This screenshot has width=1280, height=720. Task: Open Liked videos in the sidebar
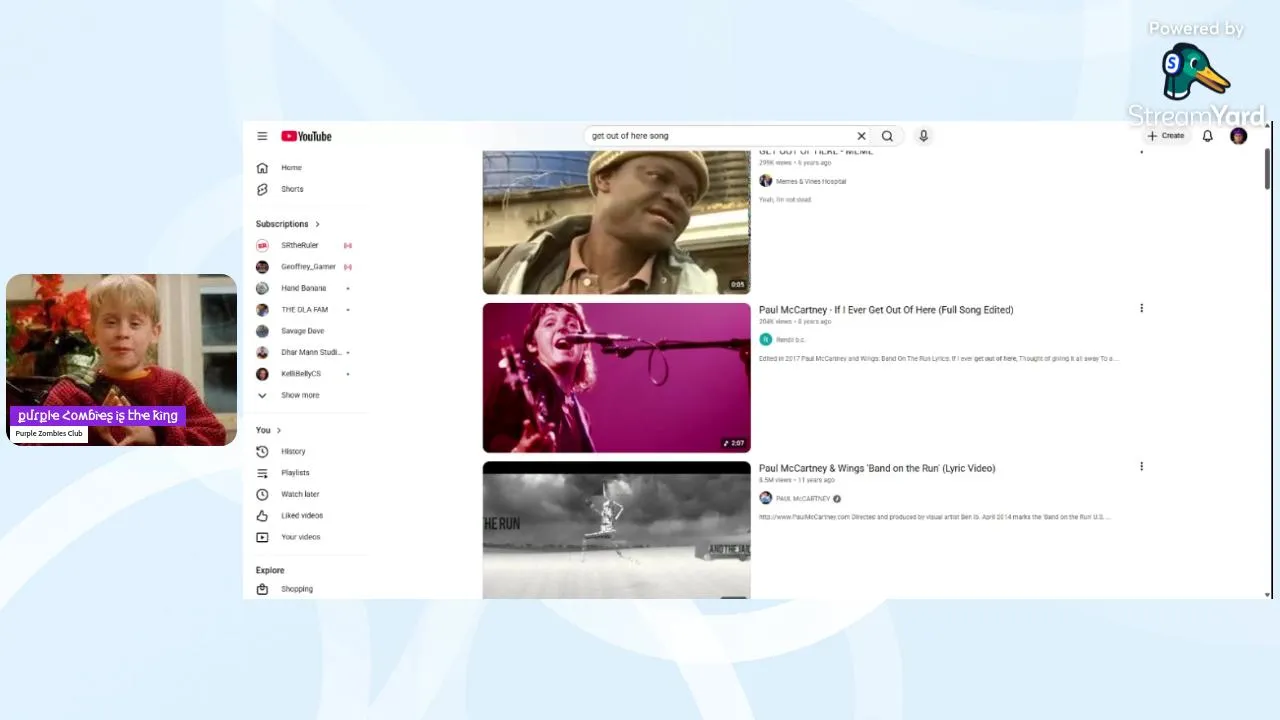pos(304,516)
